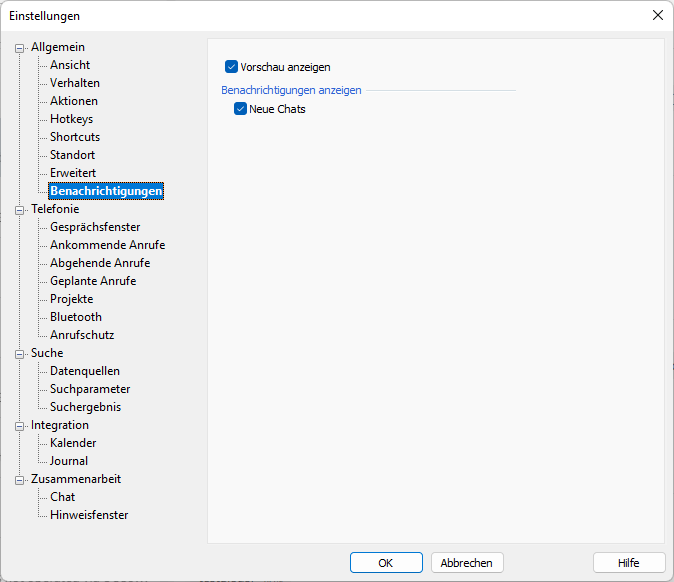Collapse the Suche tree section
This screenshot has width=674, height=582.
19,354
